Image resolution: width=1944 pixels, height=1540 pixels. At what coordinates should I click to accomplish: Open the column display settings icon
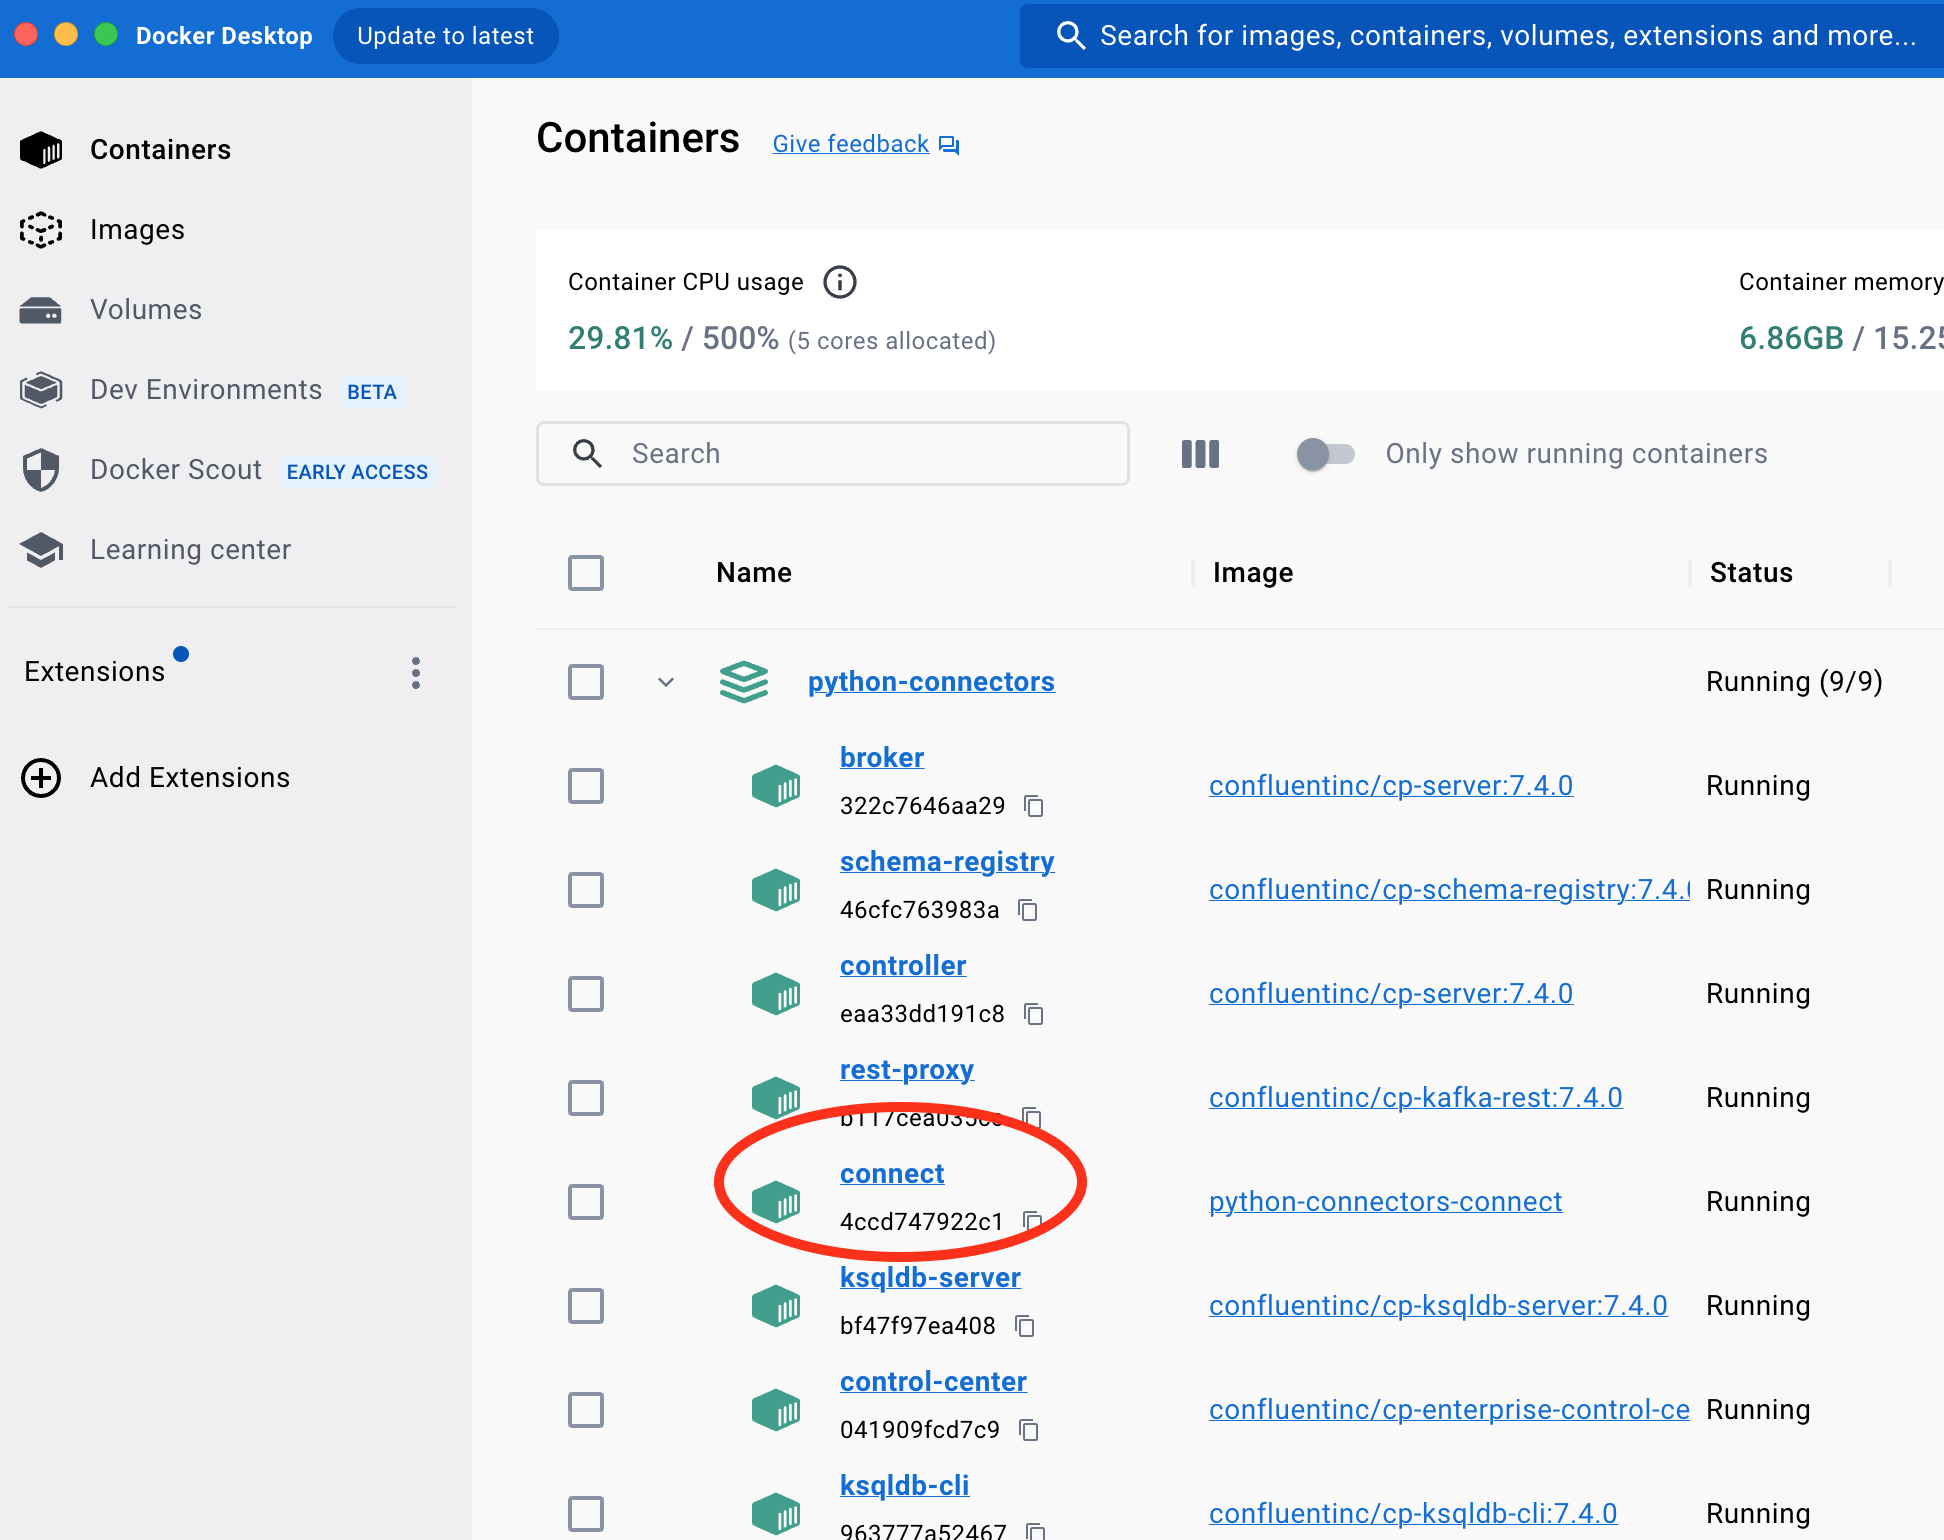(x=1200, y=454)
